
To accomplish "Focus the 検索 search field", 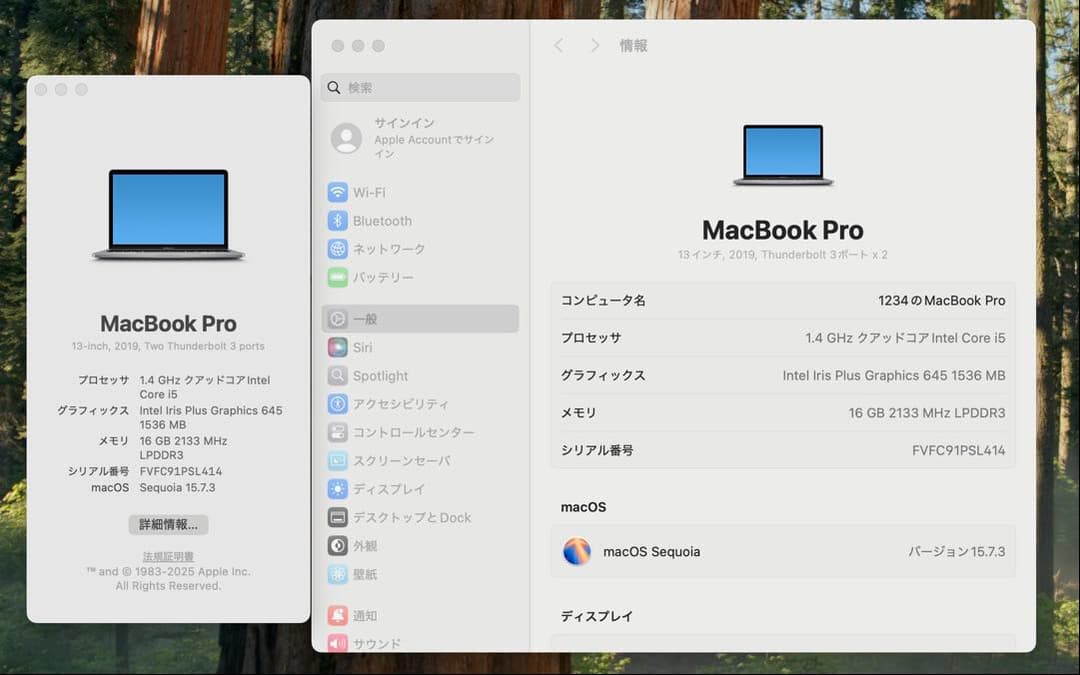I will [420, 87].
